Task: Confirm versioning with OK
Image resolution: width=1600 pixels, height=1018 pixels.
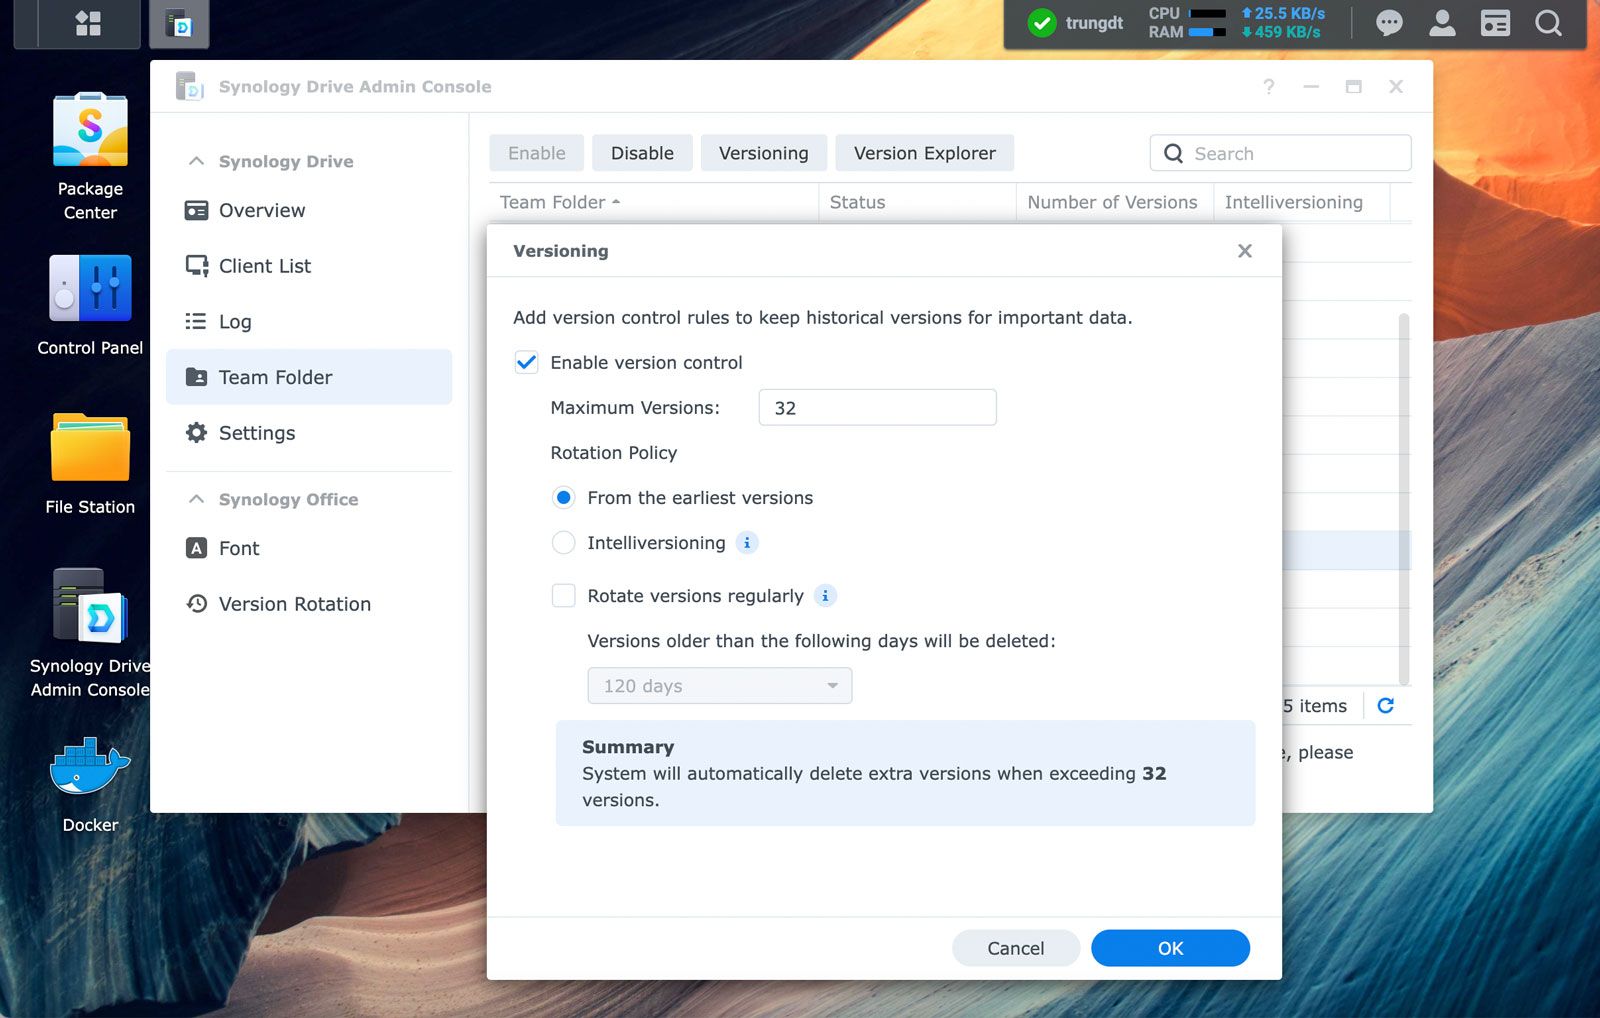Action: (1170, 948)
